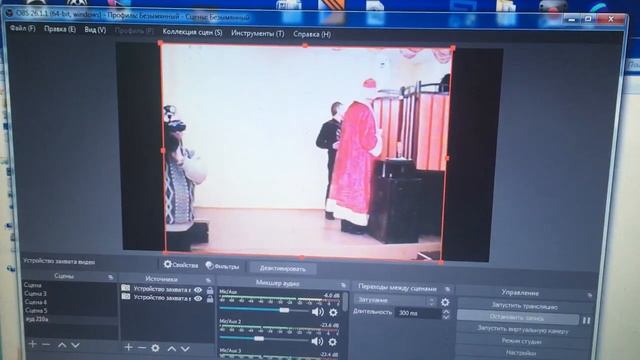Toggle visibility eye of the first source
640x360 pixels.
(198, 290)
